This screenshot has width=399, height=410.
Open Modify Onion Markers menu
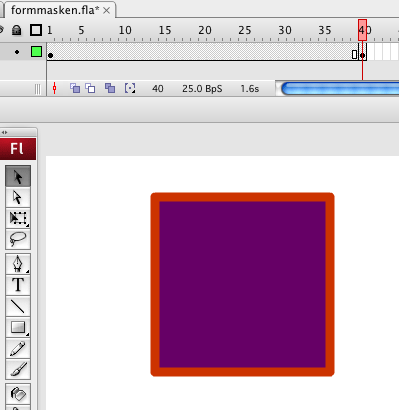130,88
